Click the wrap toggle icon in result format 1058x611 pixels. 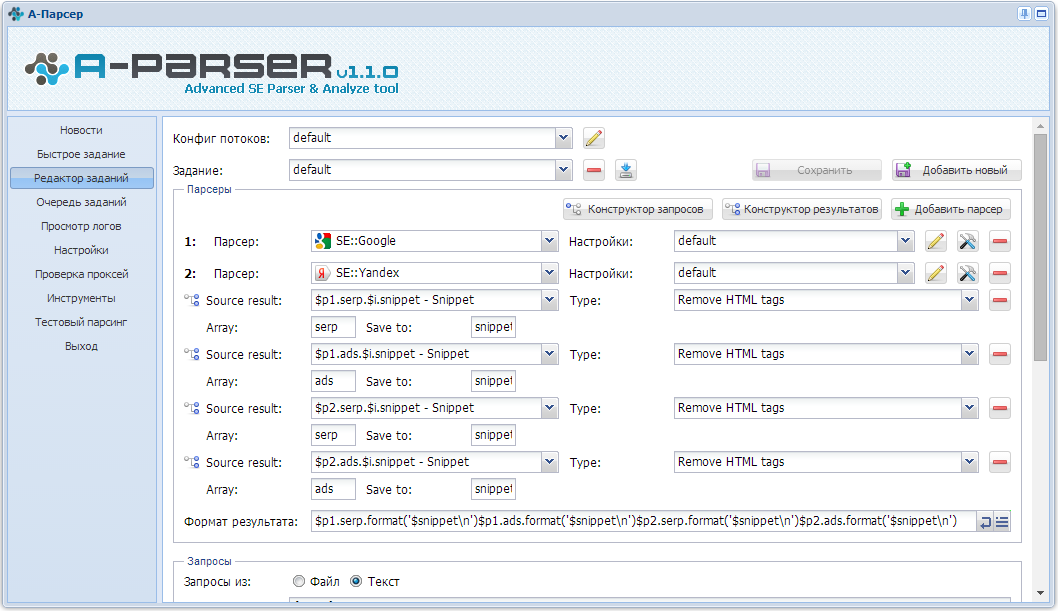pos(985,521)
